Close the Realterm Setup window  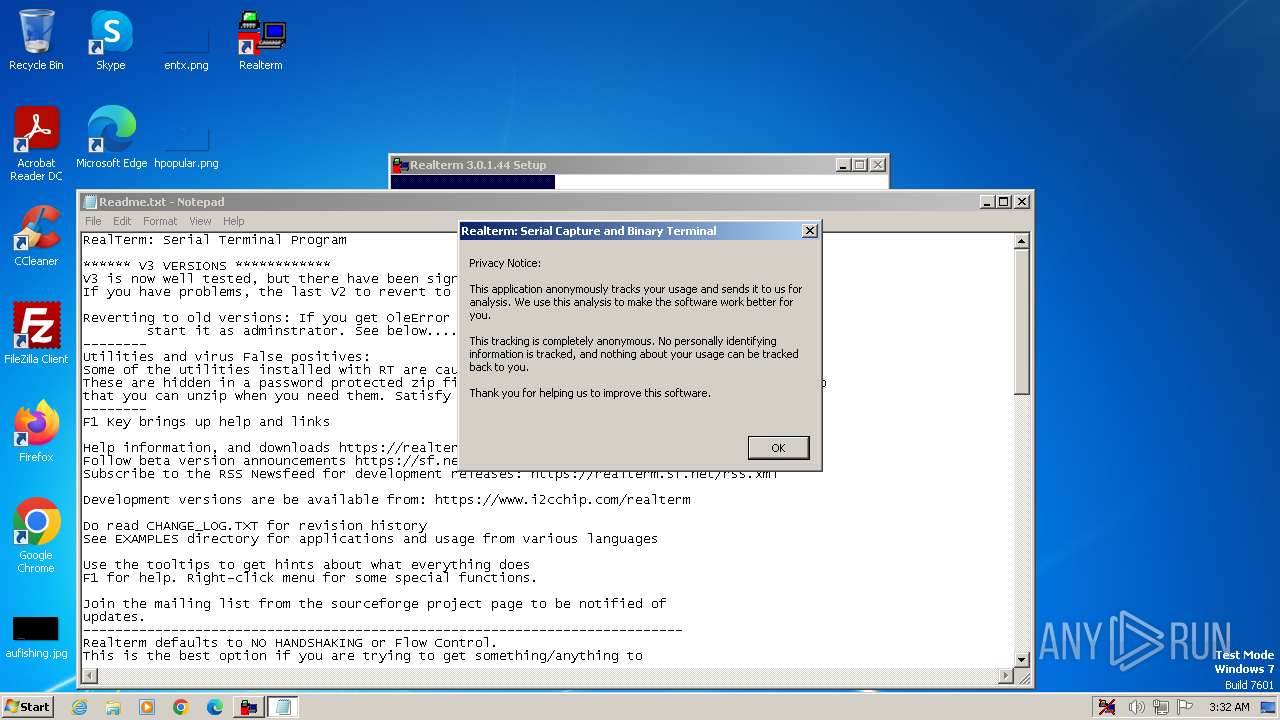[x=877, y=165]
